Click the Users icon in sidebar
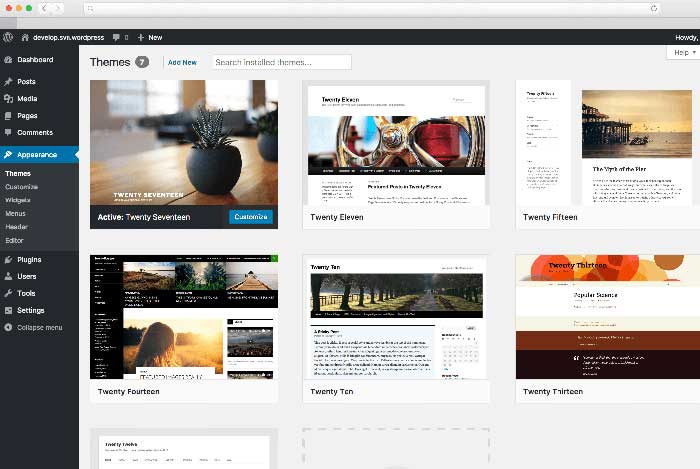Screen dimensions: 700x469 coord(8,277)
